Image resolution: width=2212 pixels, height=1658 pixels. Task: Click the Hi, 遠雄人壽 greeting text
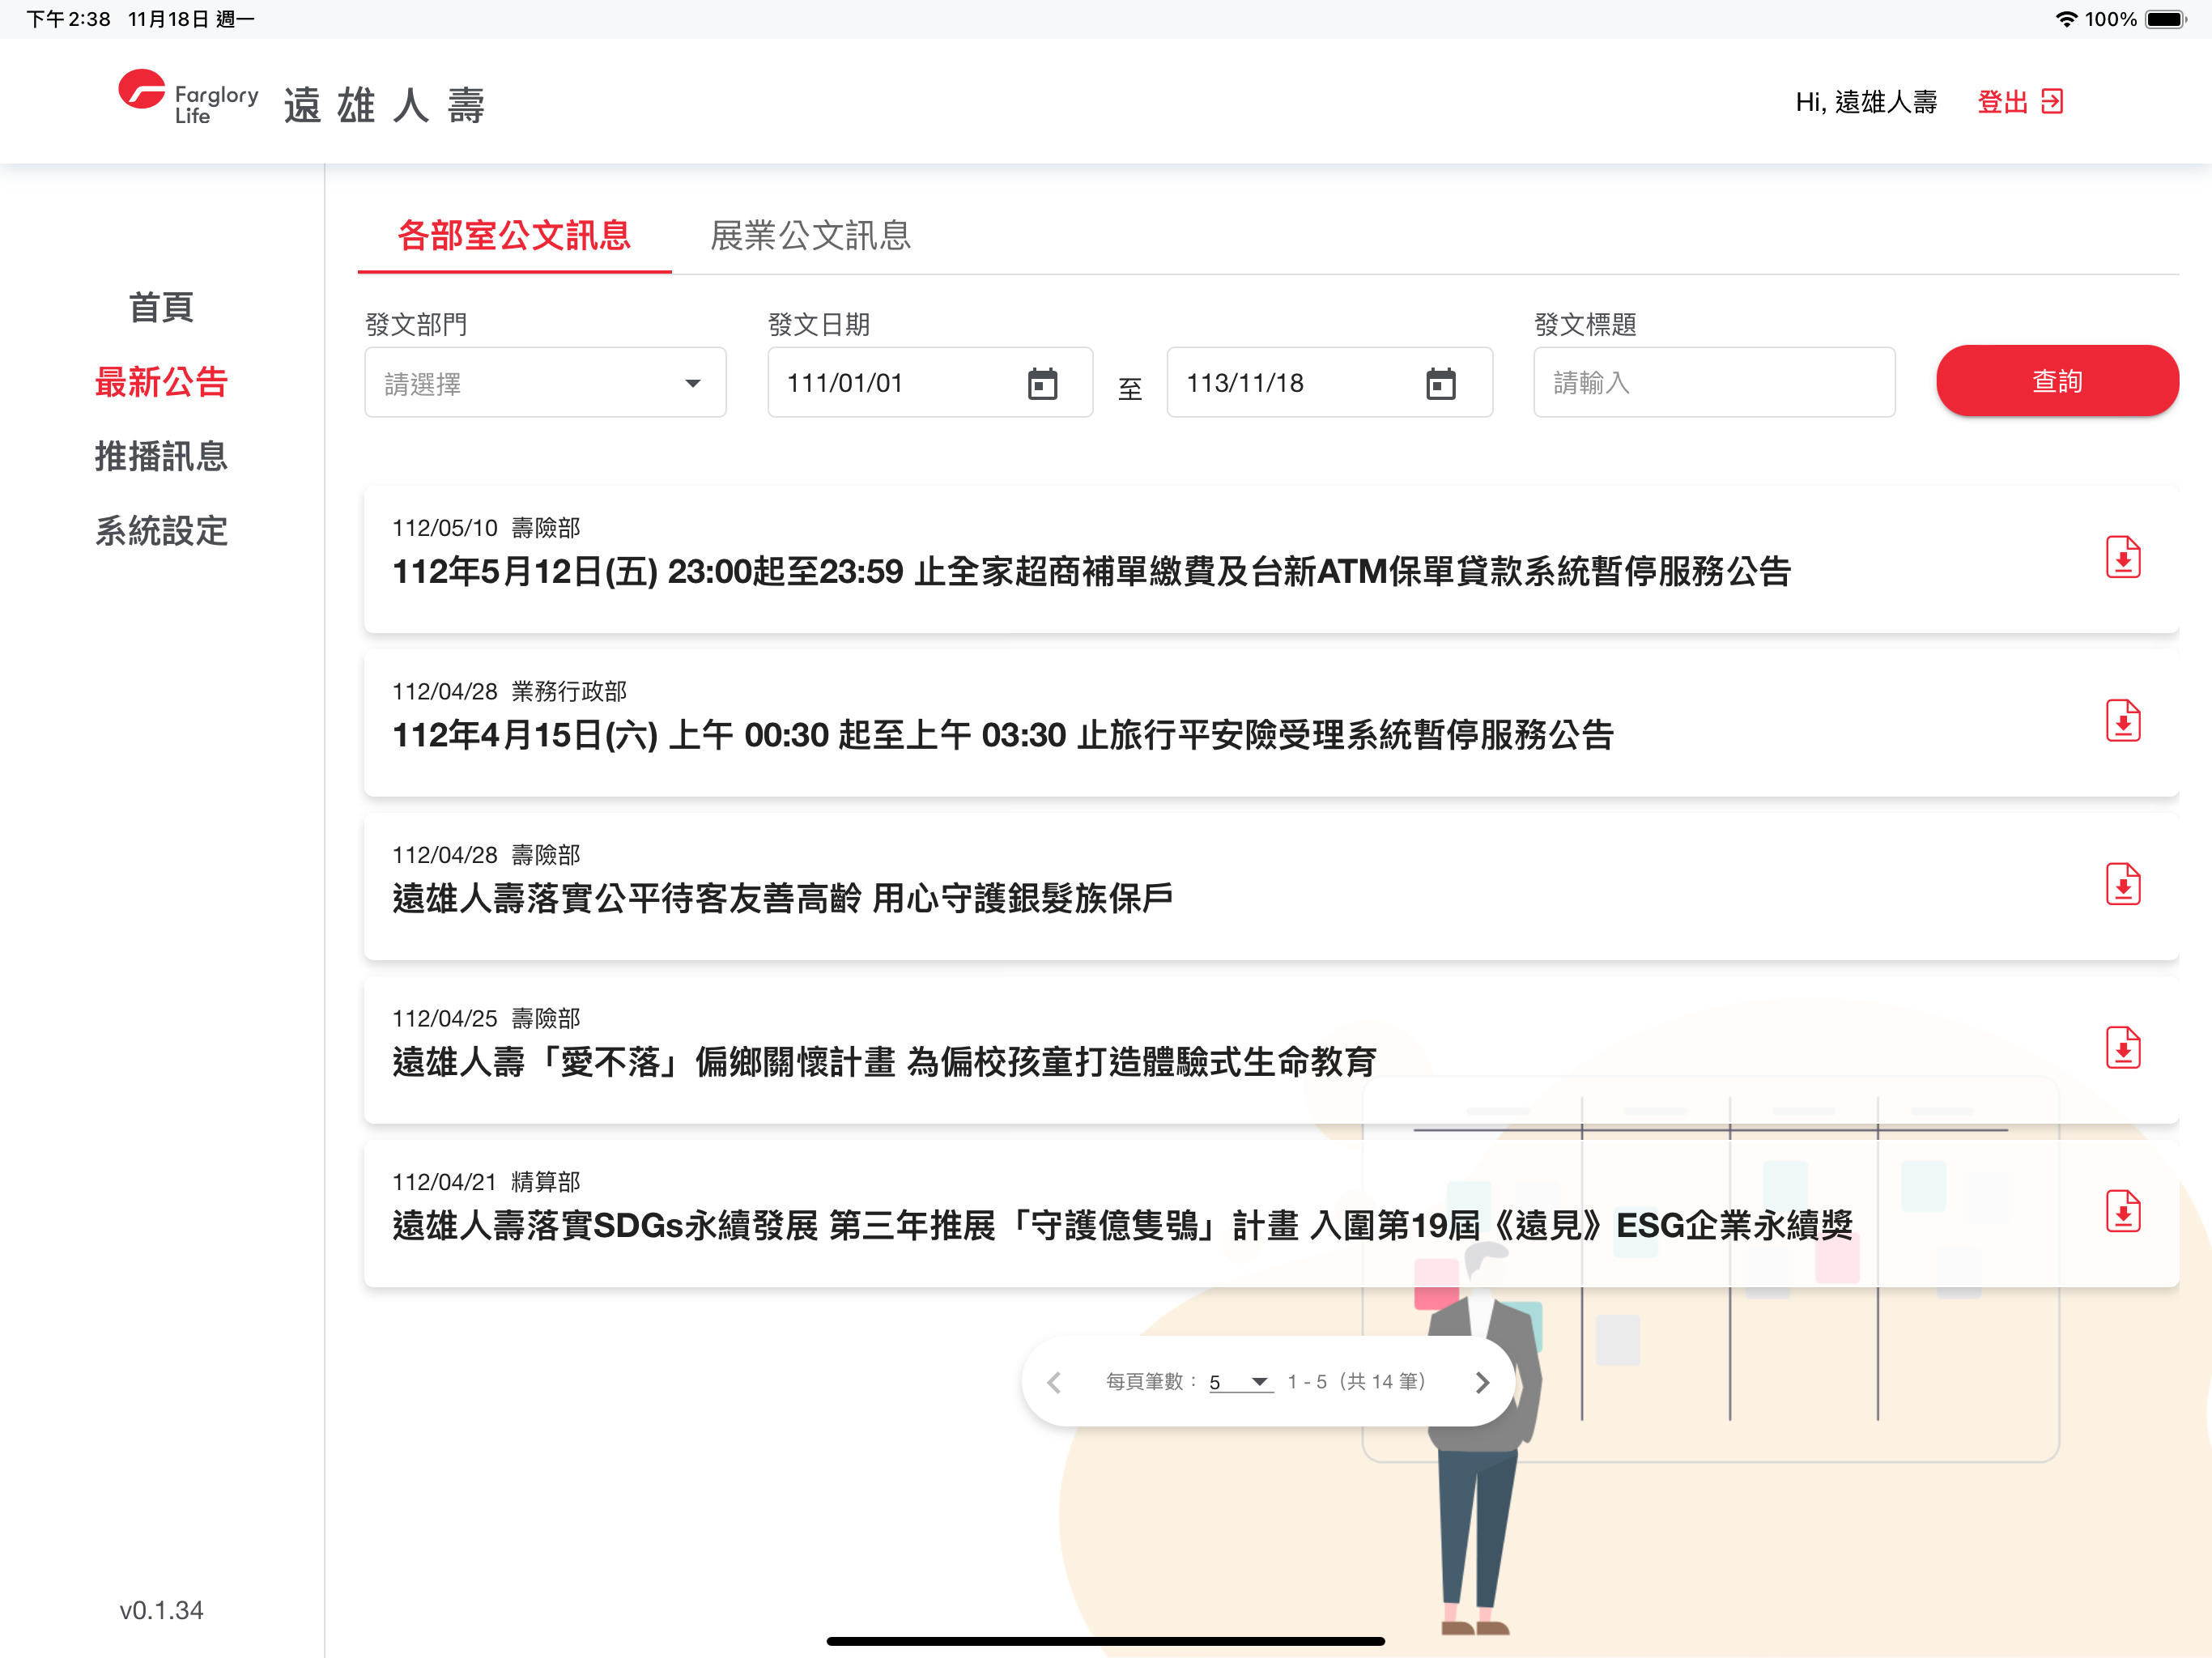pyautogui.click(x=1865, y=102)
